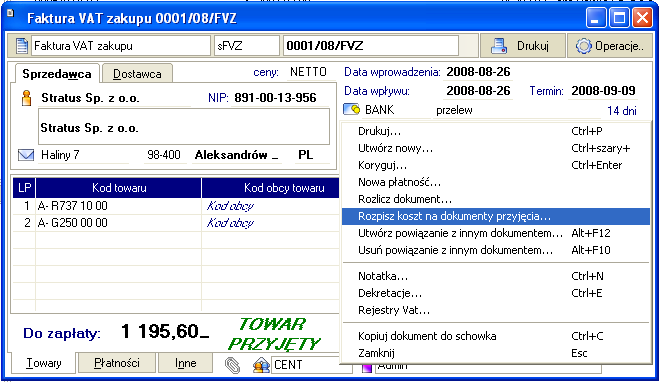
Task: Switch to the Sprzedawca tab
Action: point(57,74)
